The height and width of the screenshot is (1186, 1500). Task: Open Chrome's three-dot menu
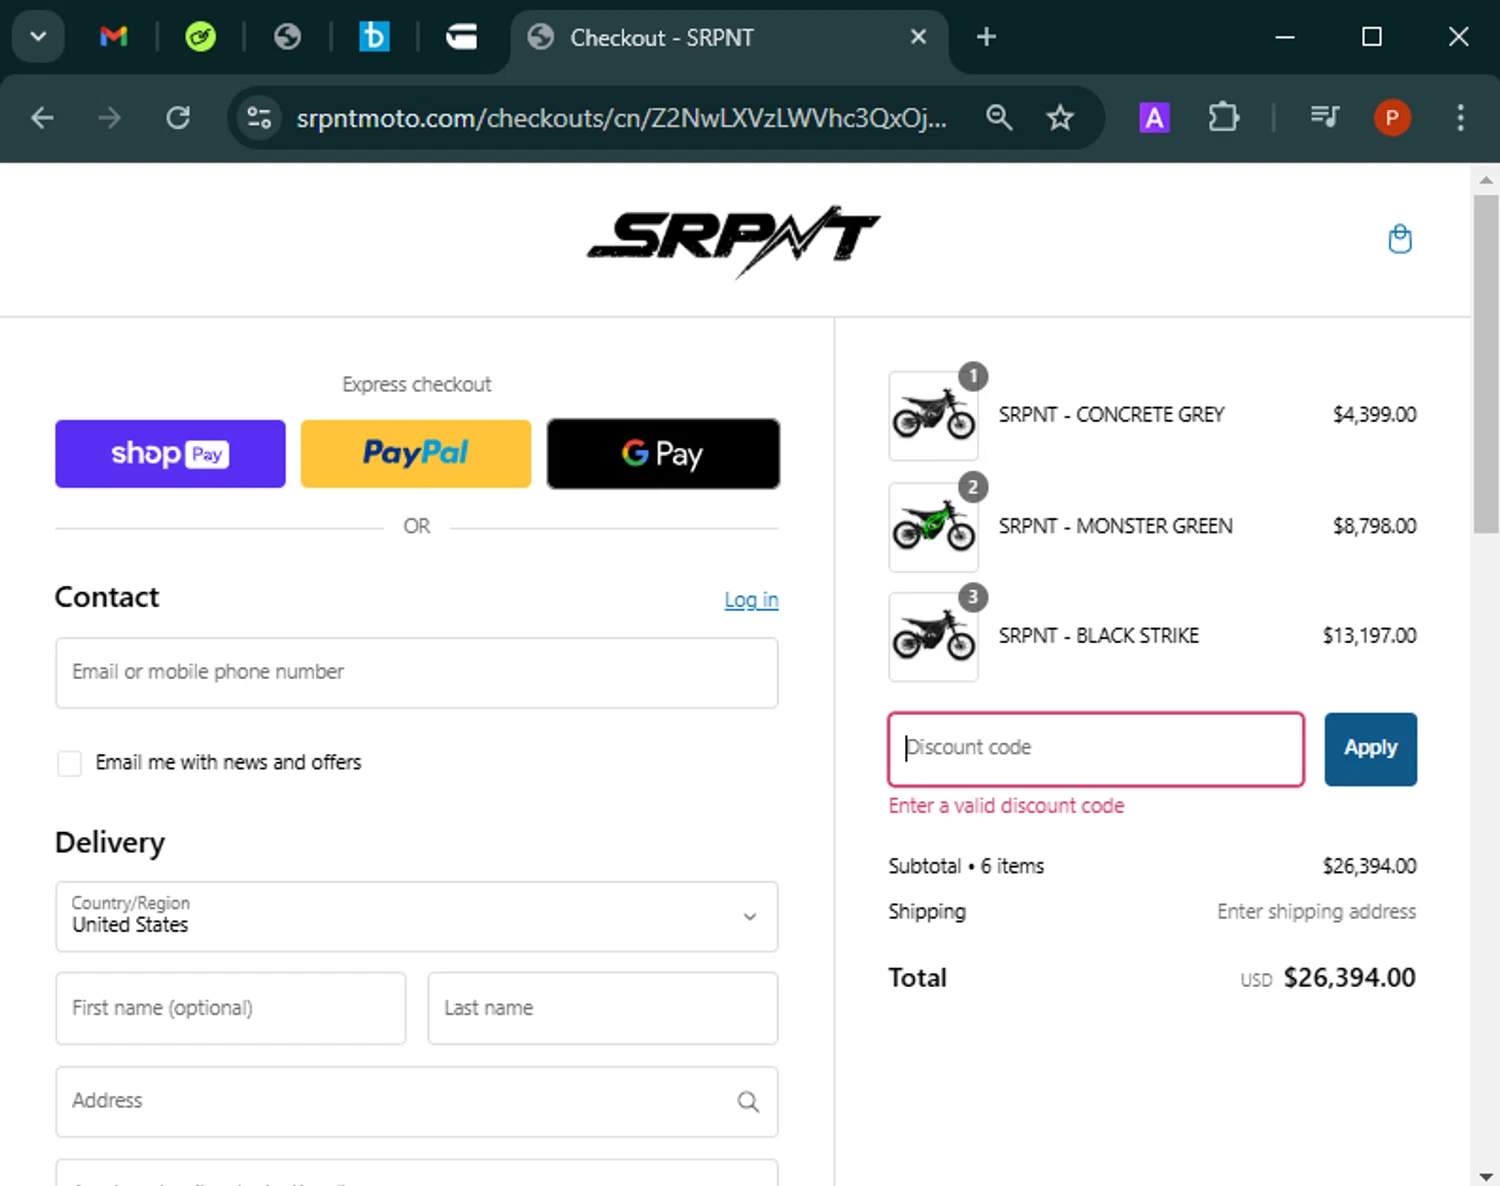(1461, 118)
